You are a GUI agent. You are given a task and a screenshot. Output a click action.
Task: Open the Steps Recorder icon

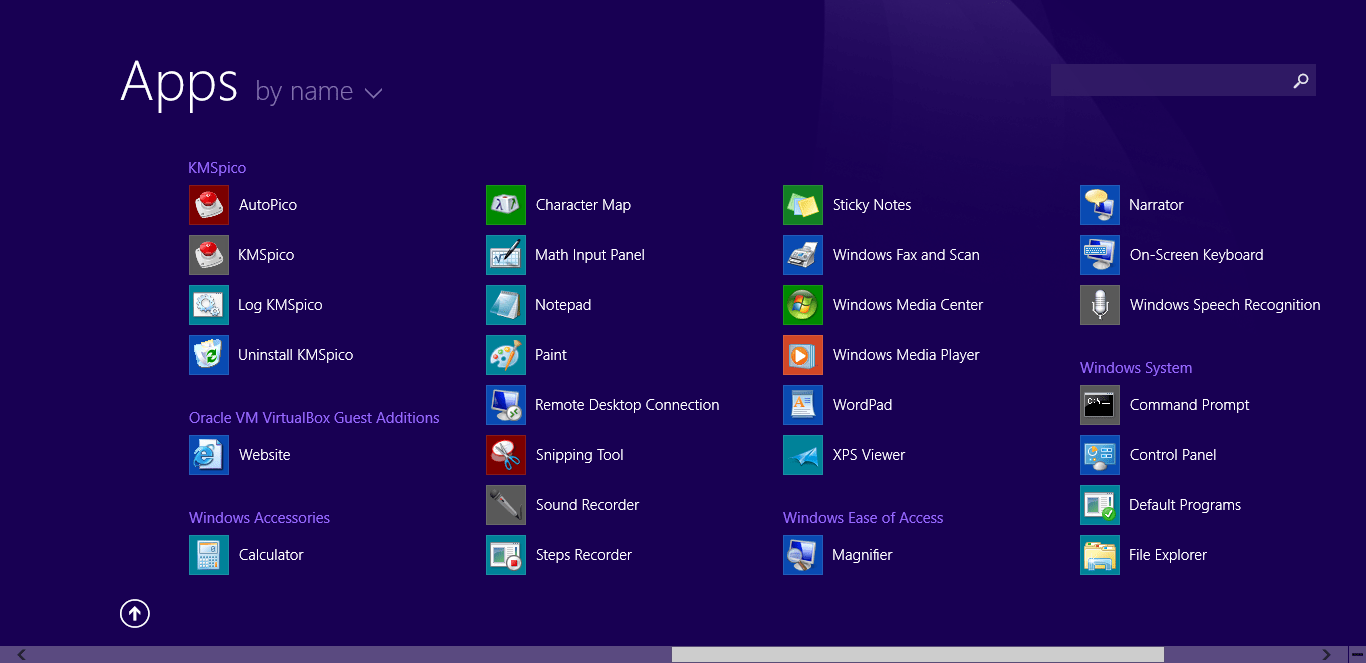506,555
